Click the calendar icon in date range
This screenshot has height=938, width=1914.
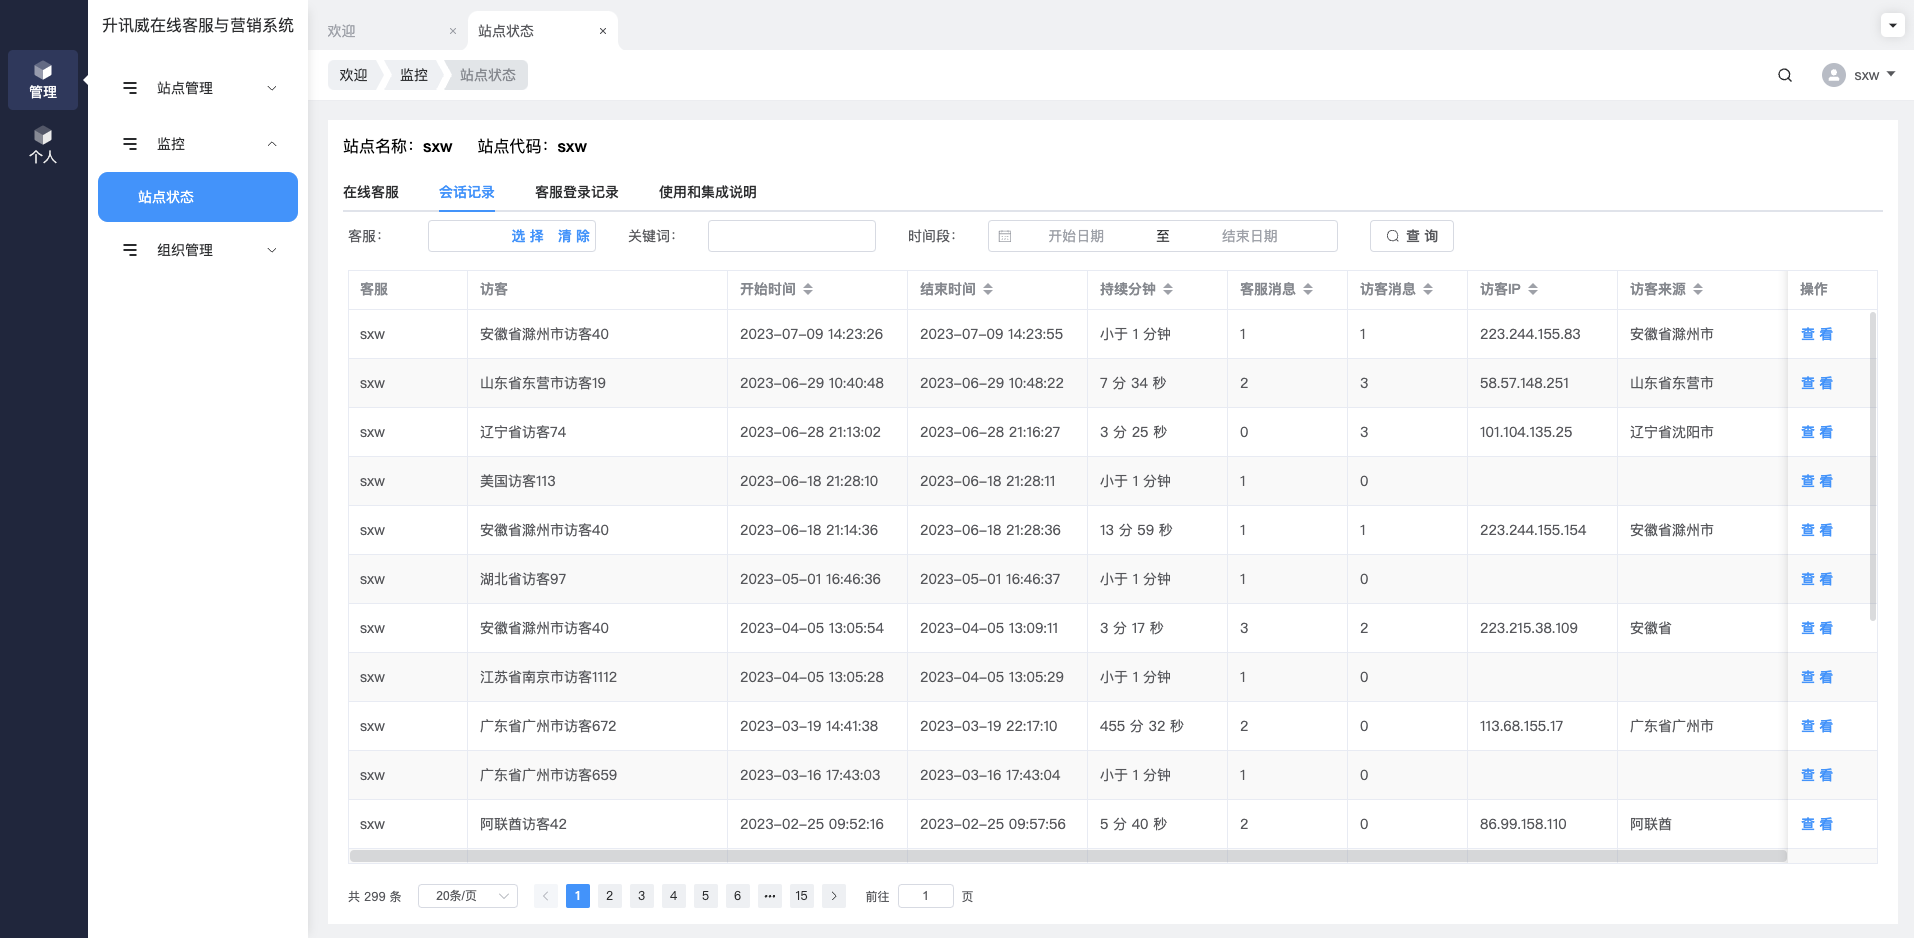point(1005,236)
